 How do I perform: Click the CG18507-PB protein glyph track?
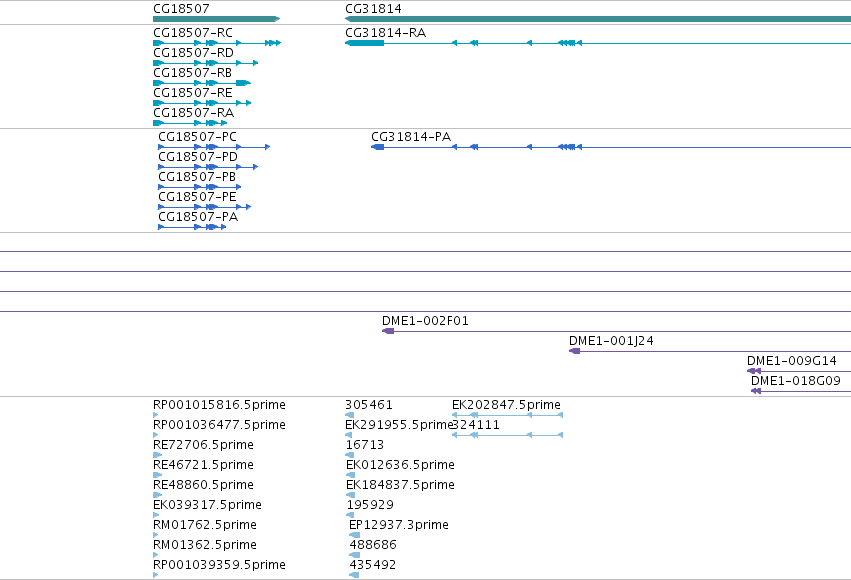tap(199, 187)
